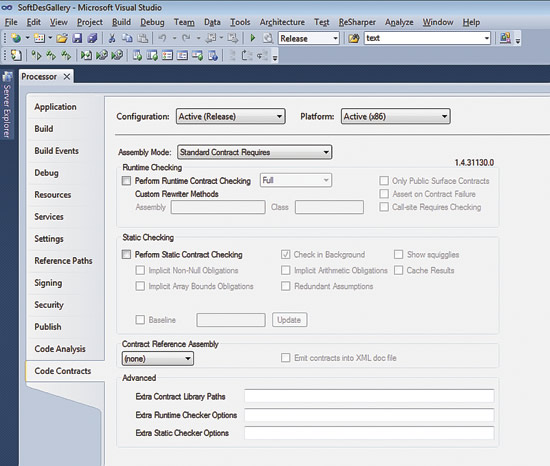This screenshot has height=466, width=550.
Task: Expand the New Project dropdown arrow
Action: click(x=27, y=38)
